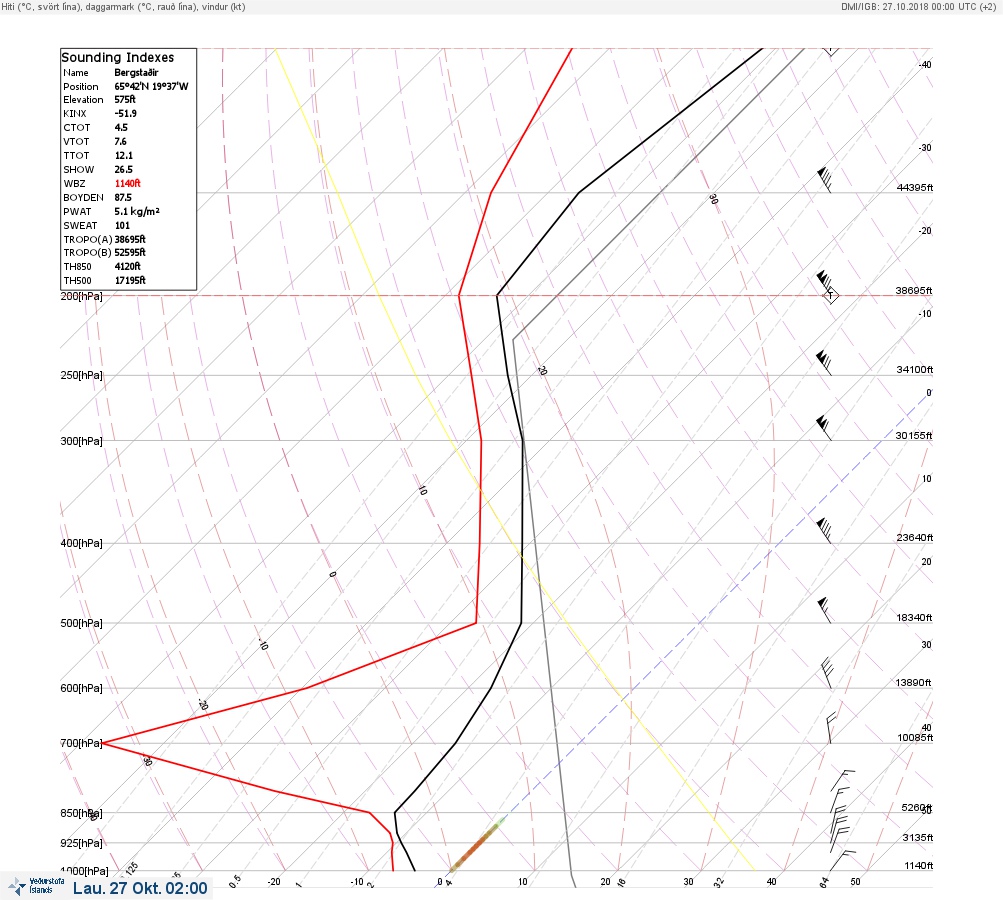Click the '34100ft' altitude label
The image size is (1003, 900).
[915, 370]
